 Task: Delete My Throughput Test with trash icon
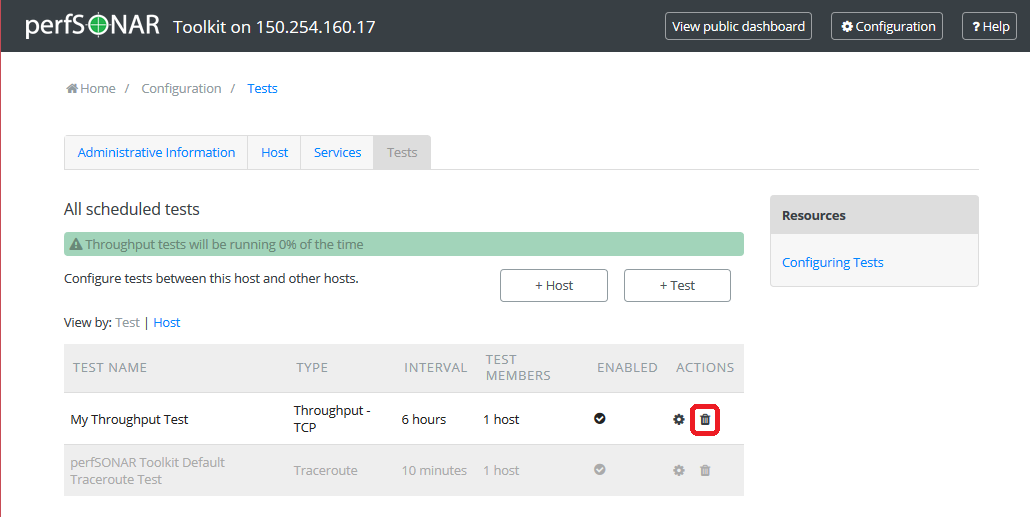click(705, 419)
